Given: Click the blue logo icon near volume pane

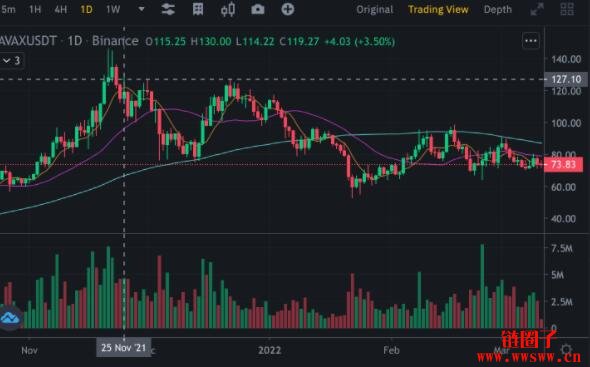Looking at the screenshot, I should 10,318.
